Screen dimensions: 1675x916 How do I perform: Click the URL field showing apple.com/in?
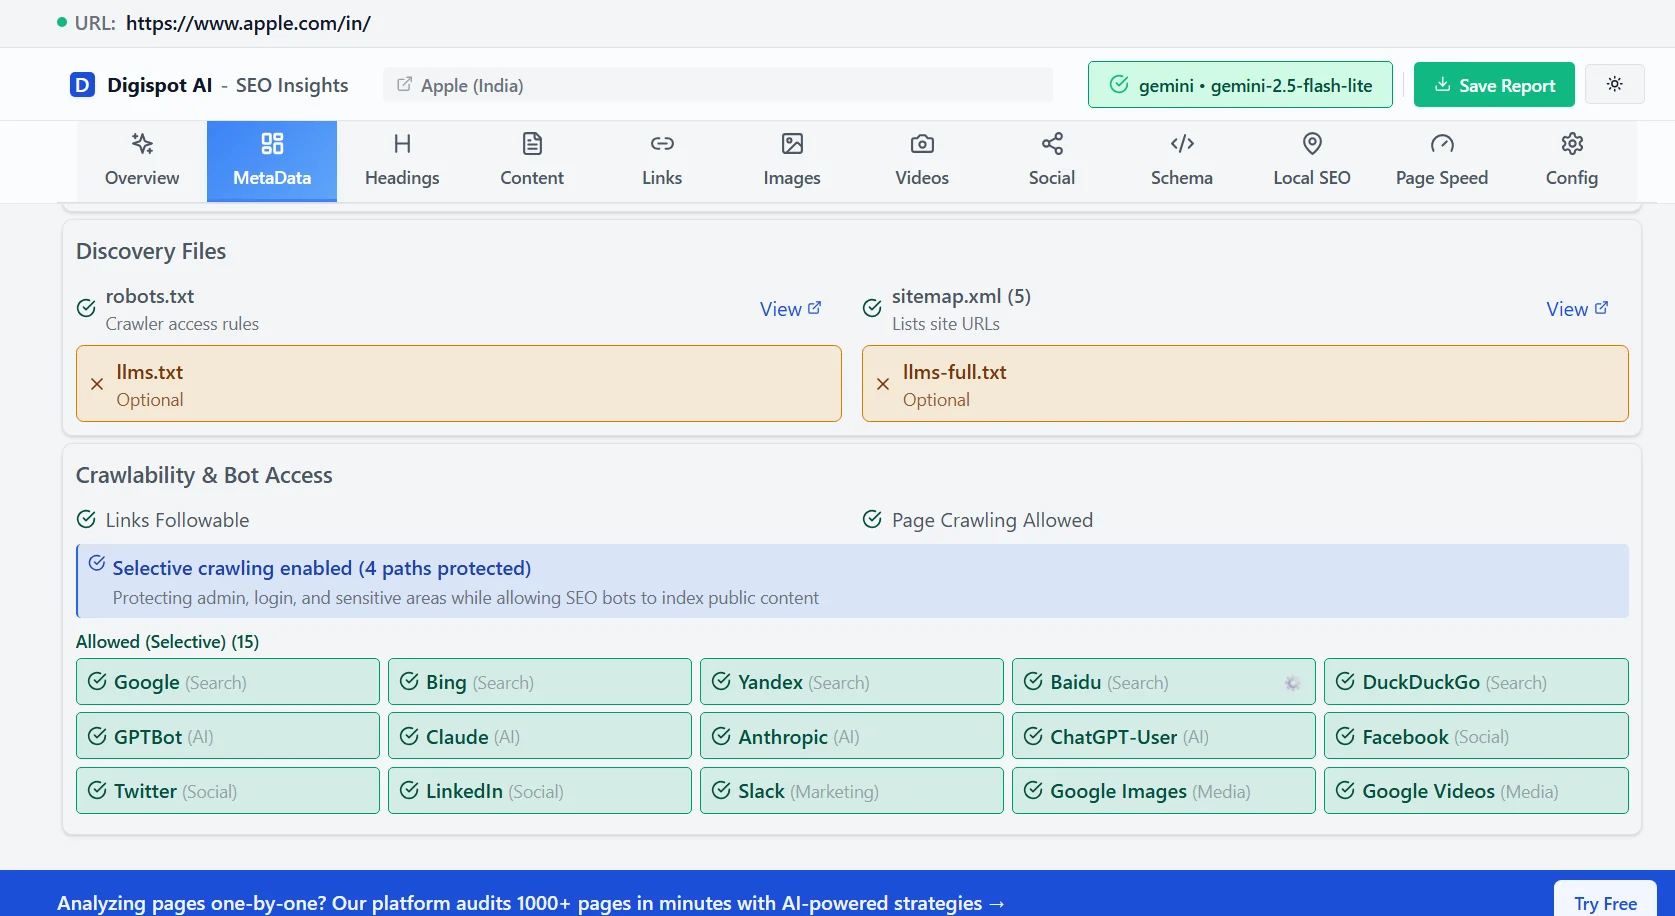click(248, 23)
